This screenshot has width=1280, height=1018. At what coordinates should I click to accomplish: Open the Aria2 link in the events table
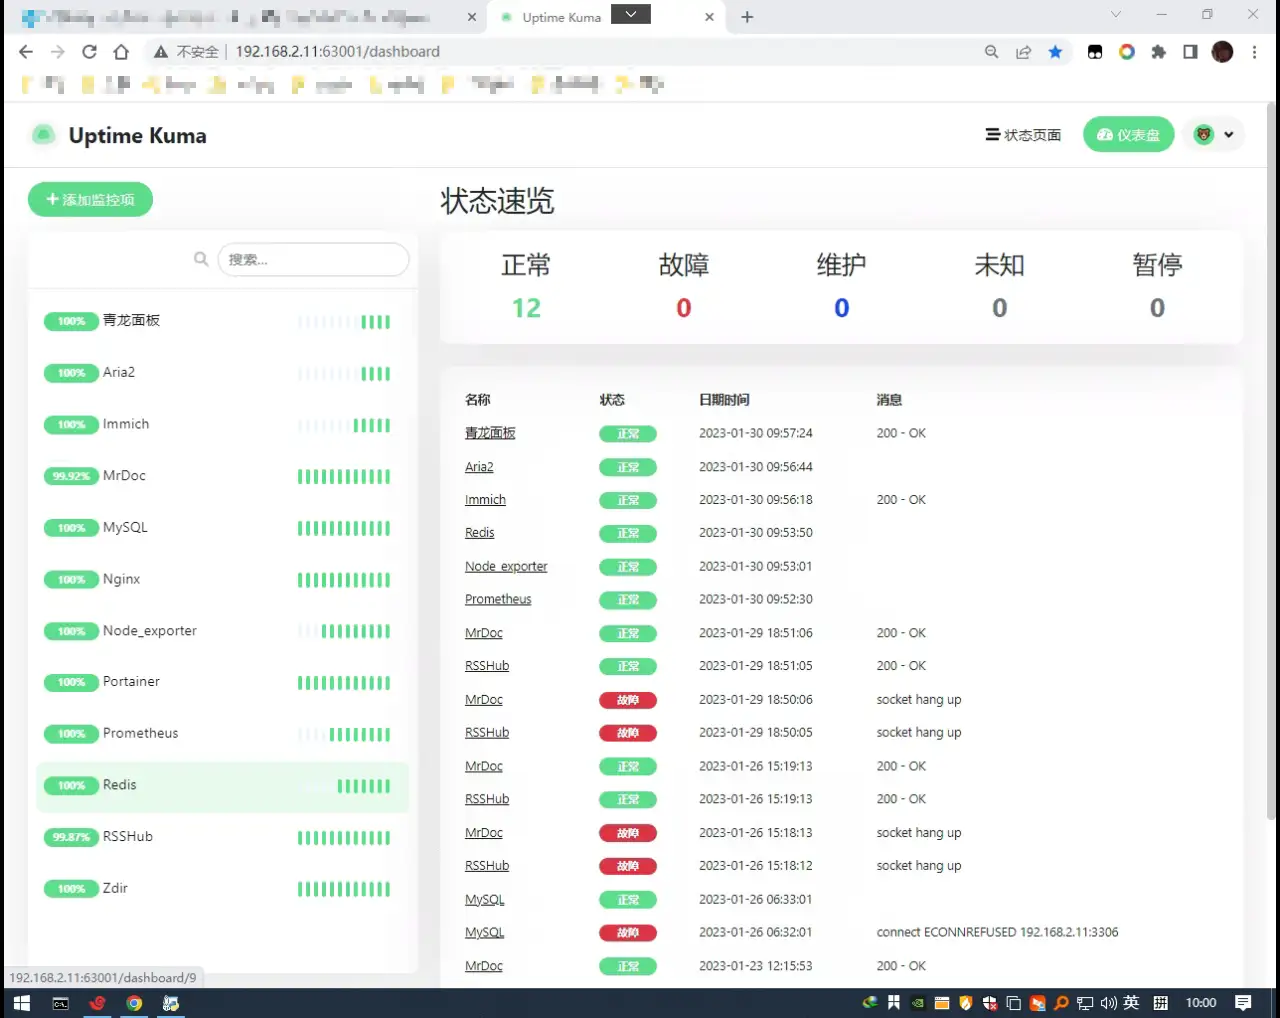click(x=479, y=467)
